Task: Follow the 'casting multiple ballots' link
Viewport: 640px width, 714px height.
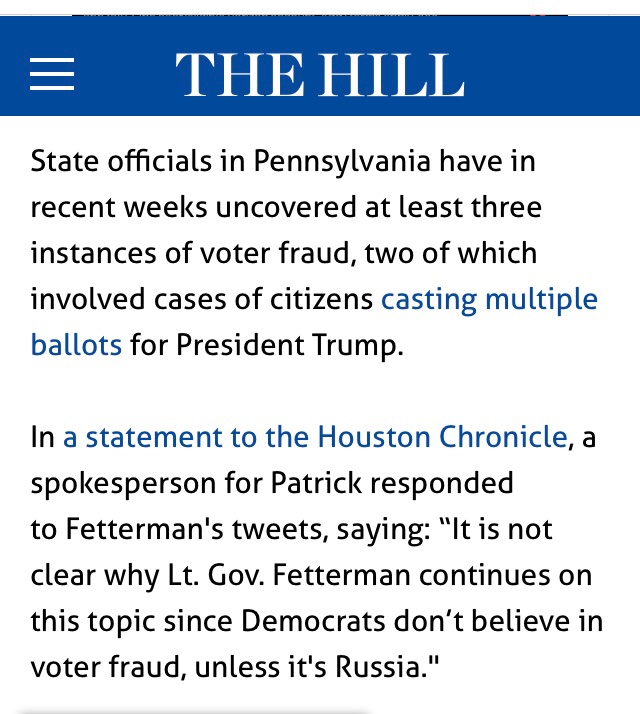Action: point(489,299)
